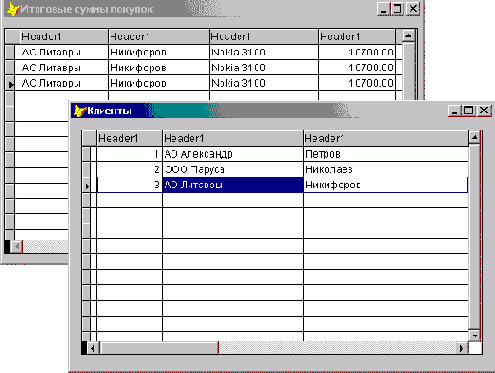The height and width of the screenshot is (373, 495).
Task: Select Nokia 3100 in the third row of Итоговые суммы
Action: 264,83
